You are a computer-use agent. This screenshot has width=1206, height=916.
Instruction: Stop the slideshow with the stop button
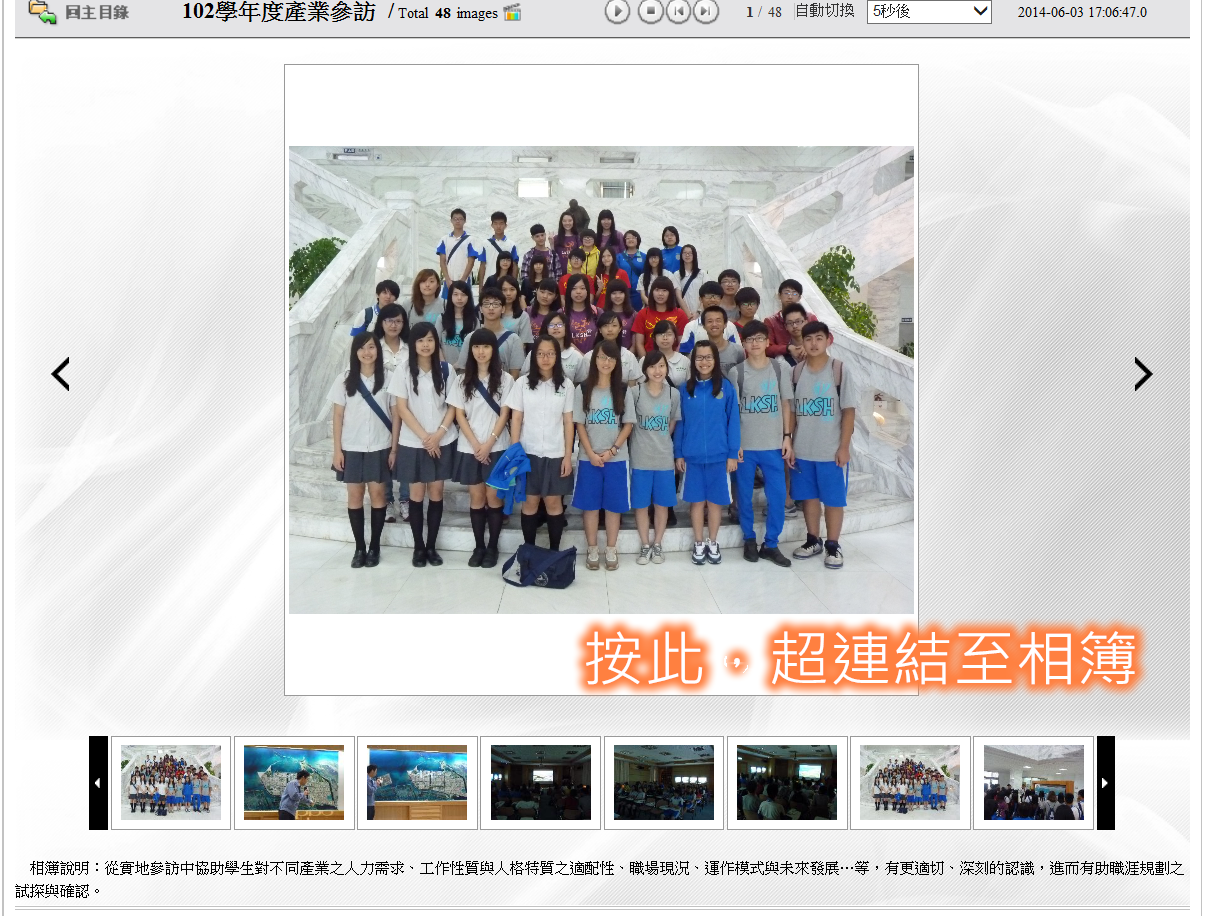pos(650,12)
